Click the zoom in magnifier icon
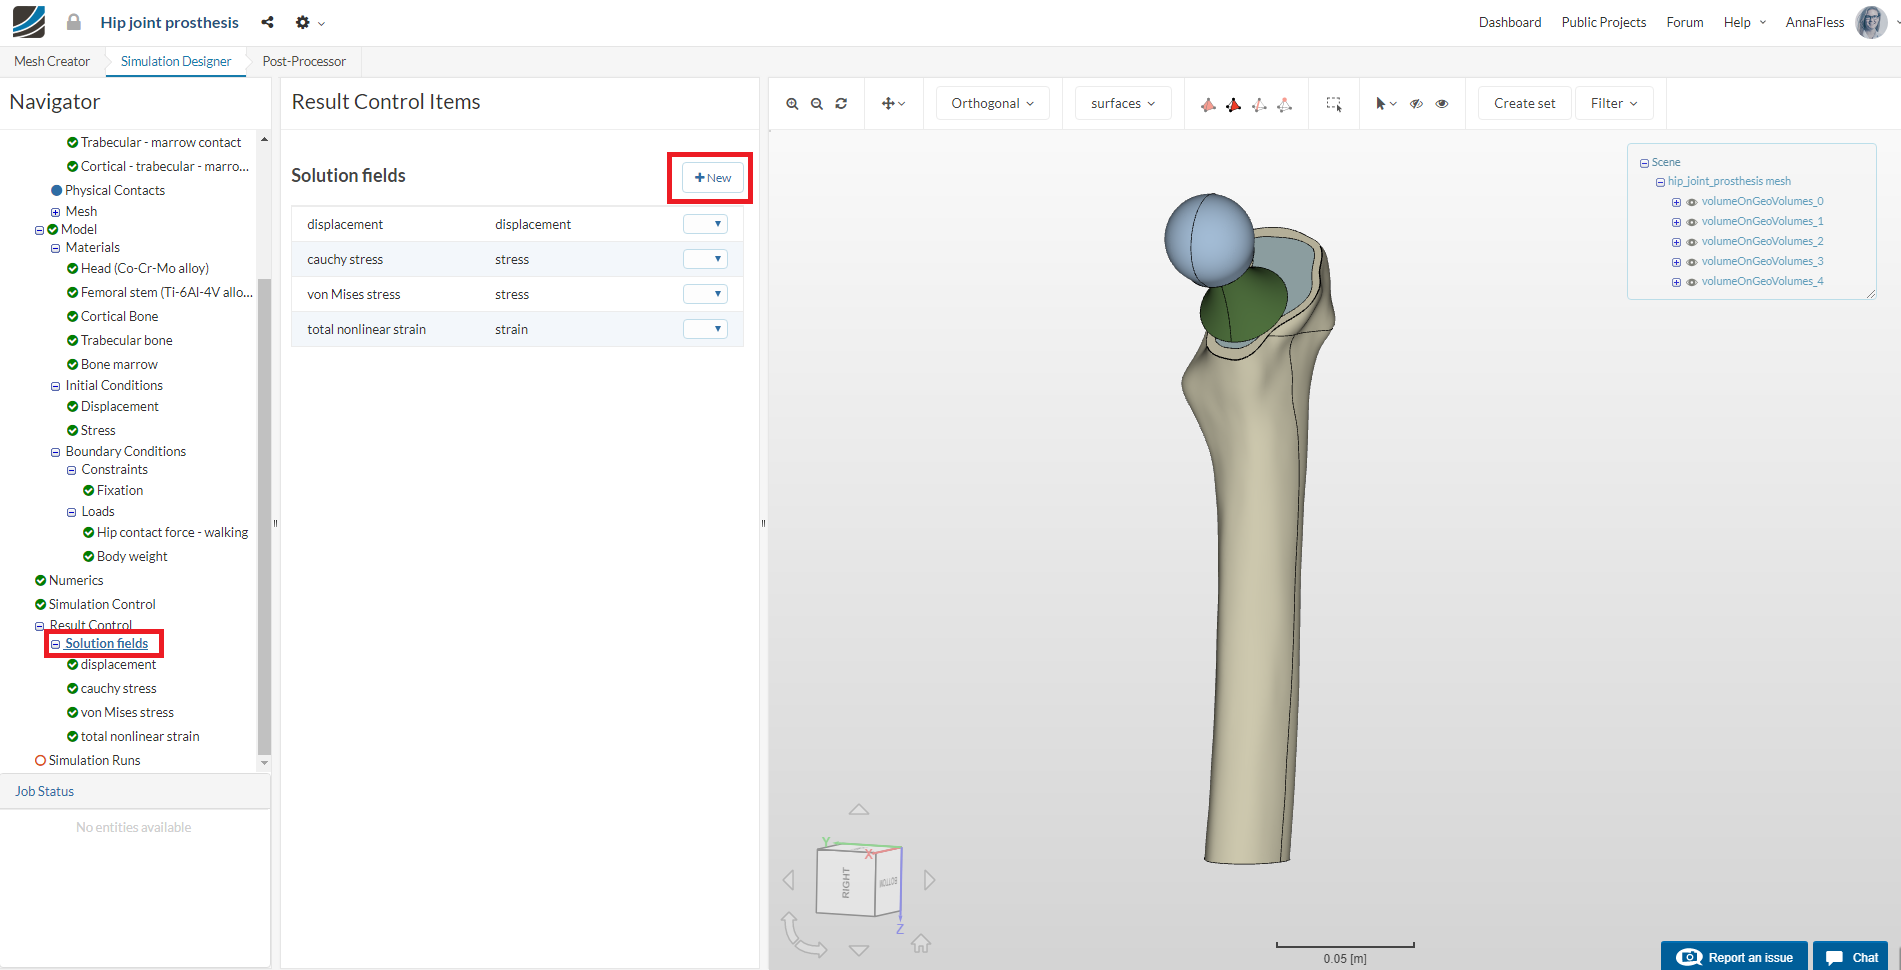 792,104
